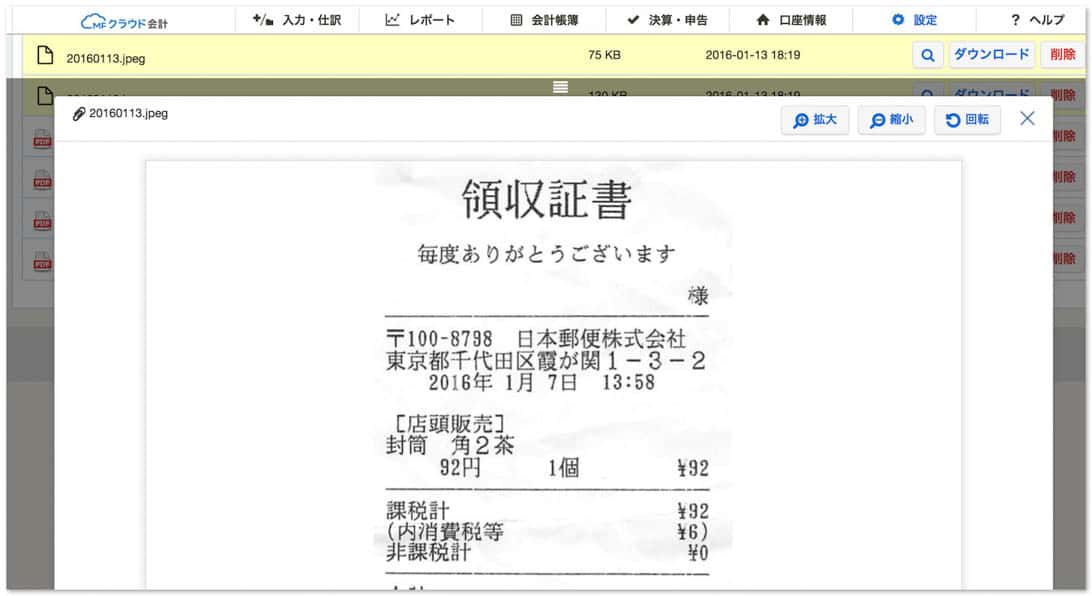Click the 75 KB file size cell

(x=604, y=54)
